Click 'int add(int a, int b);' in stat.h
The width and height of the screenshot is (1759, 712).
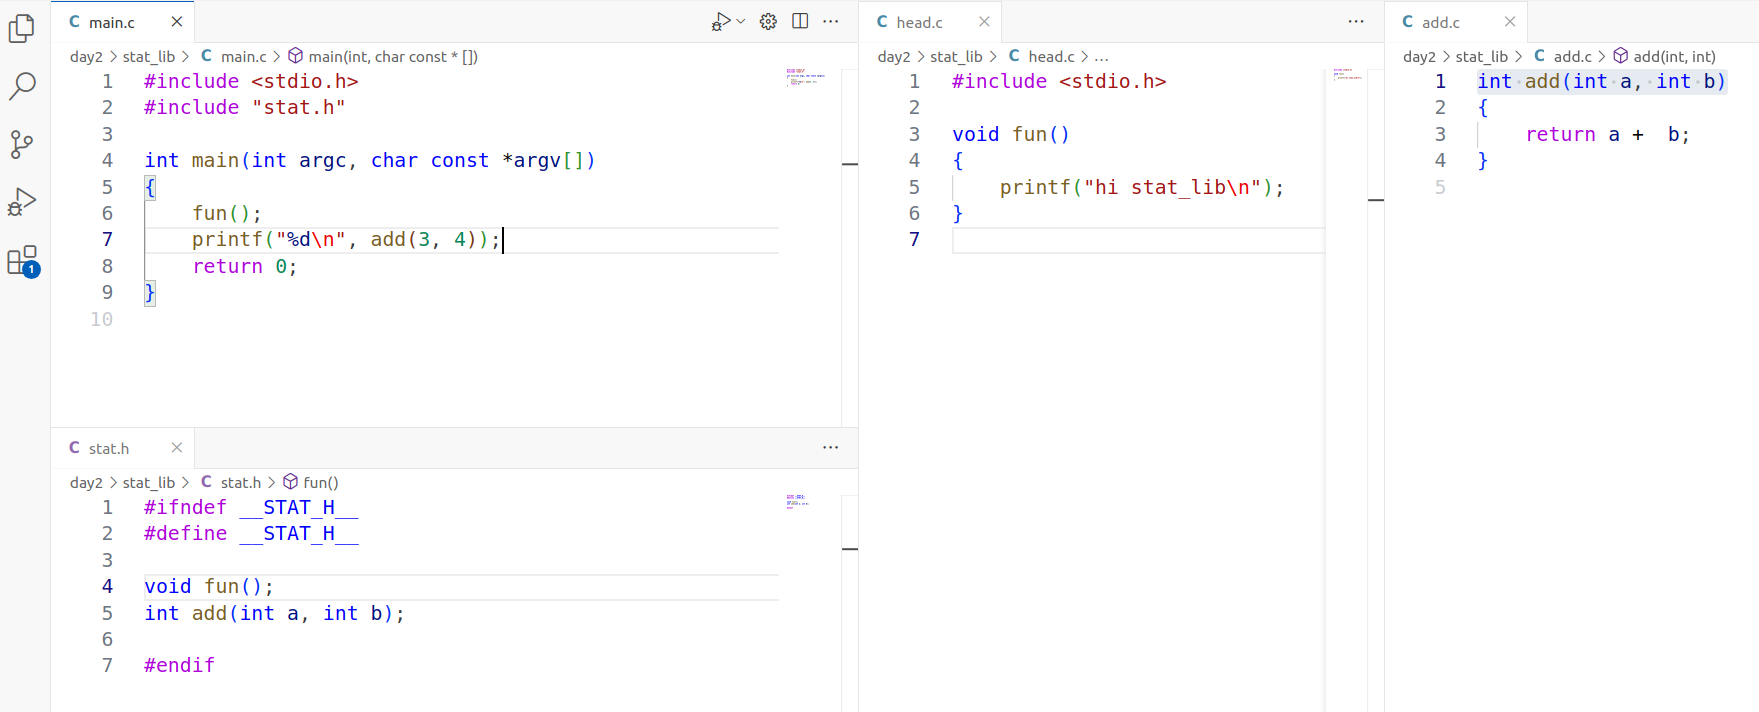click(275, 614)
